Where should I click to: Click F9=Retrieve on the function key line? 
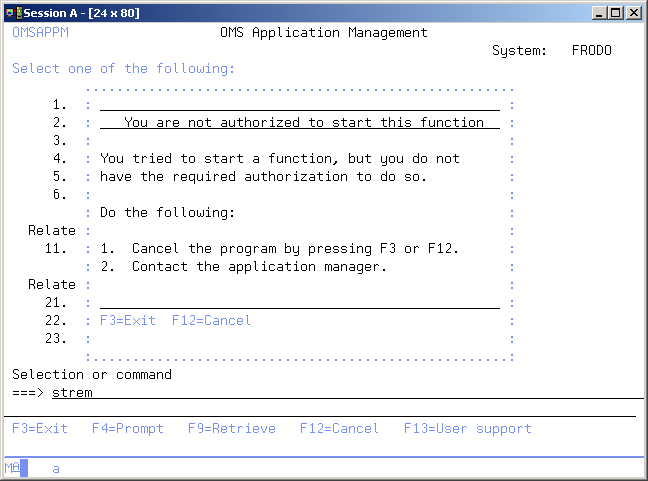pyautogui.click(x=232, y=428)
